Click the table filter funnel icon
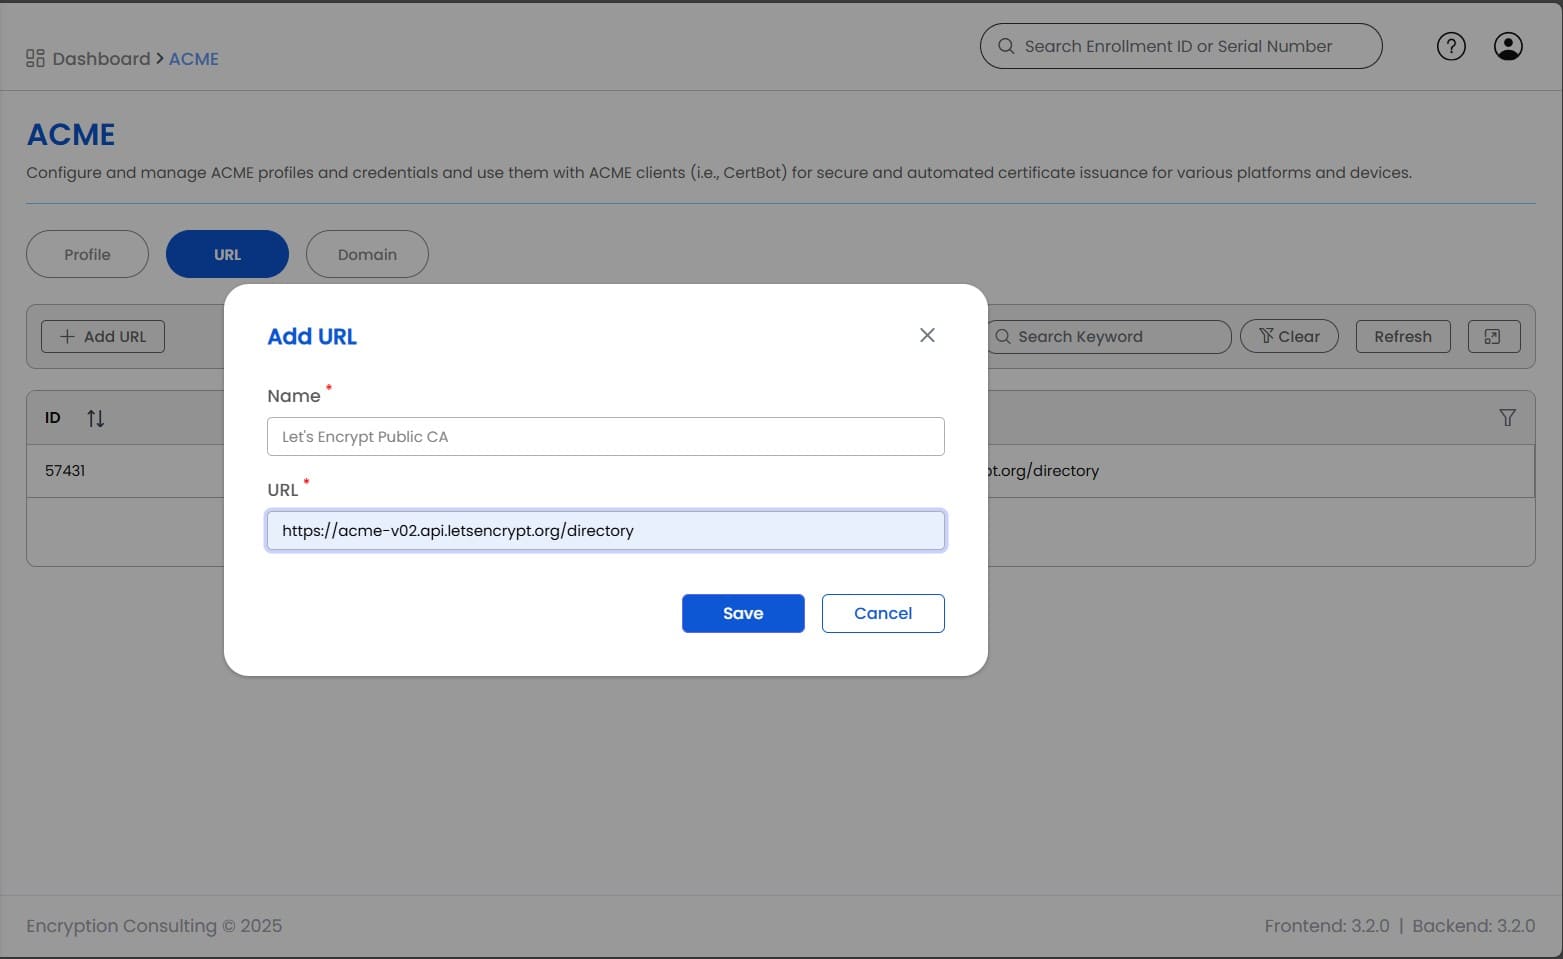The image size is (1563, 959). coord(1507,418)
